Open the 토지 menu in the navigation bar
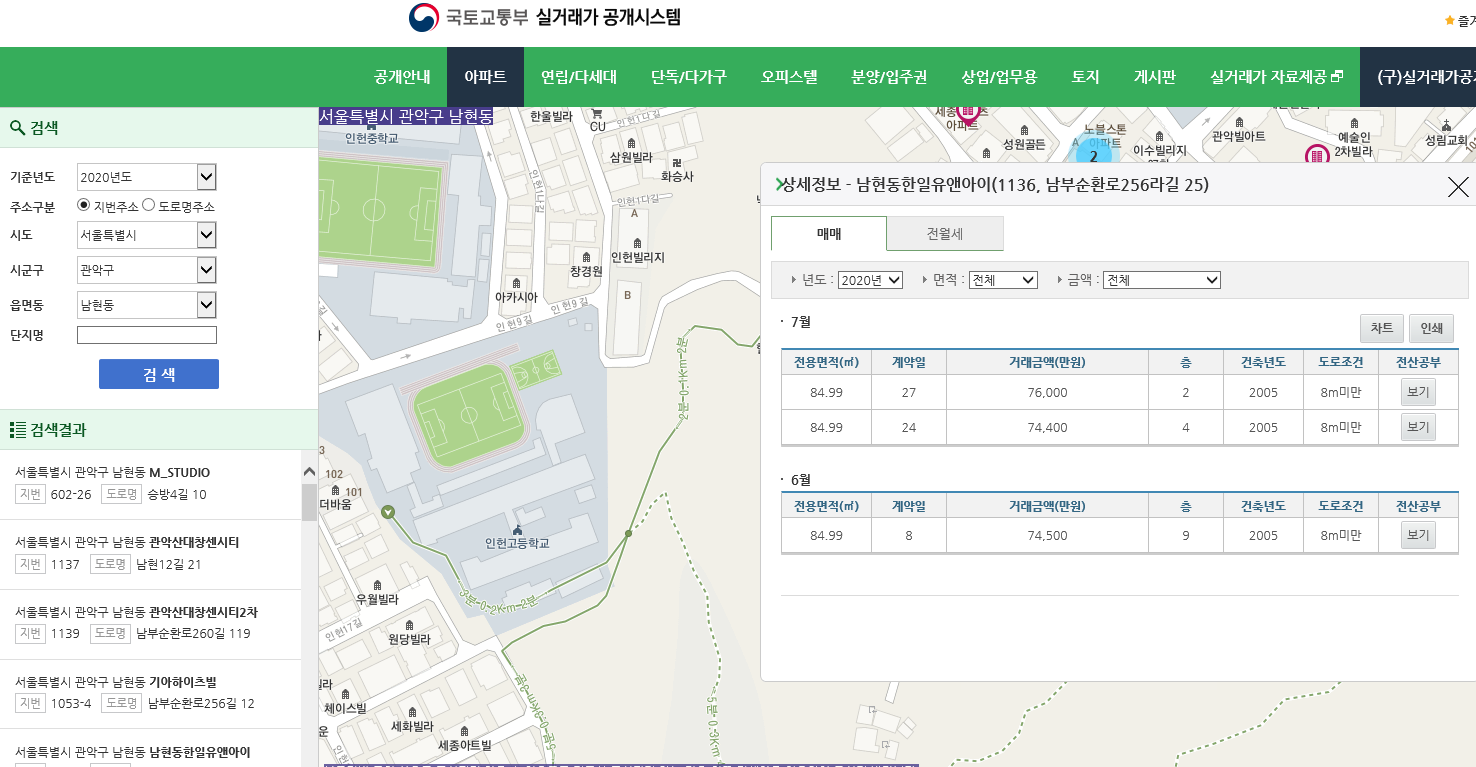 [1084, 77]
